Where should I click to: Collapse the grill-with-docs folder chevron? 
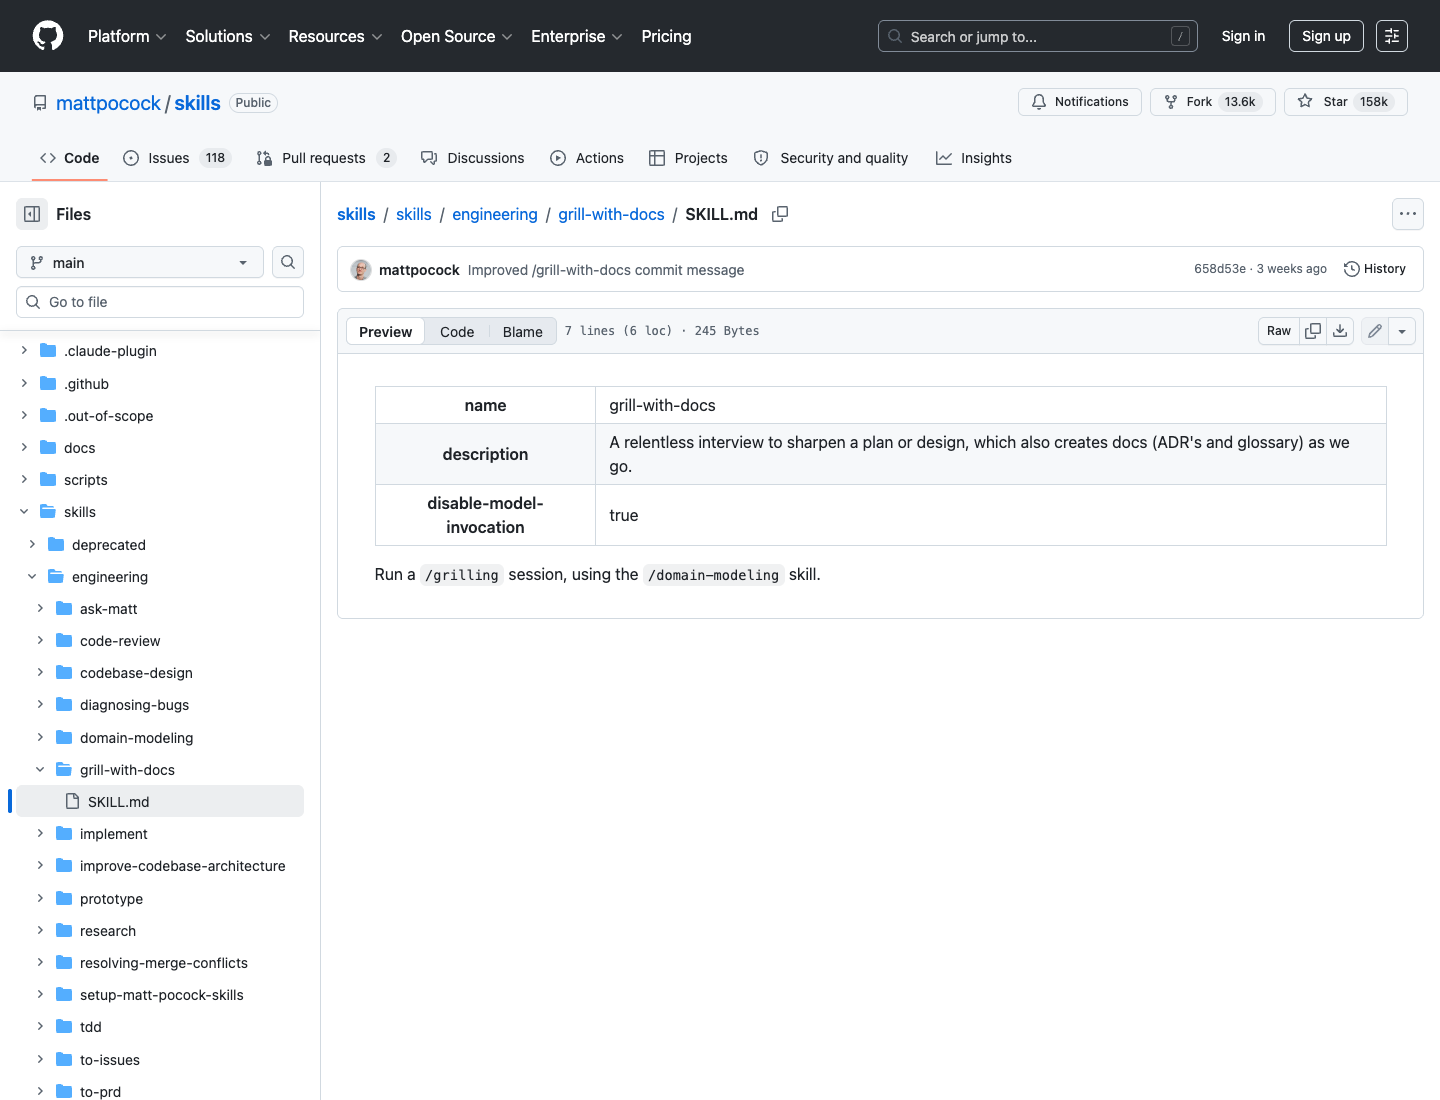click(40, 770)
